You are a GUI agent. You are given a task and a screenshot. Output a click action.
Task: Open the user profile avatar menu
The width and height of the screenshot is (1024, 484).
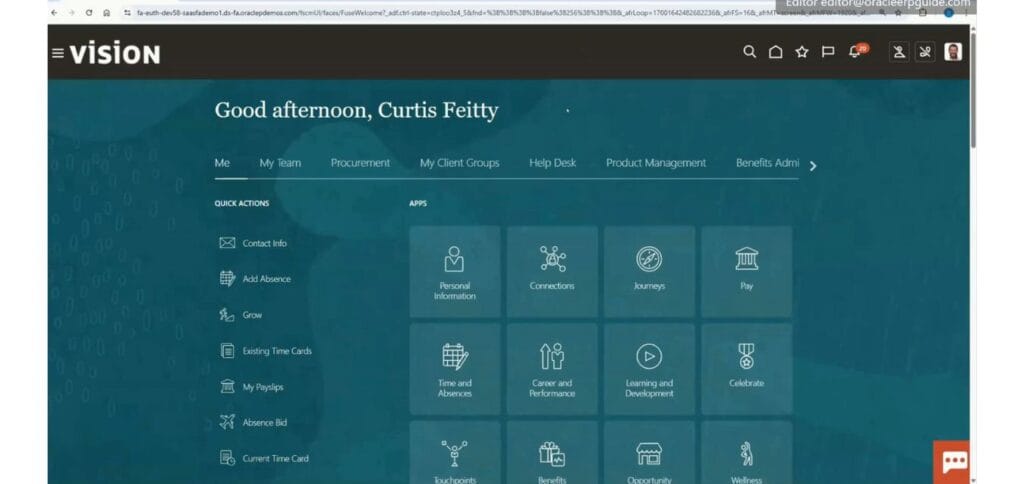tap(953, 52)
